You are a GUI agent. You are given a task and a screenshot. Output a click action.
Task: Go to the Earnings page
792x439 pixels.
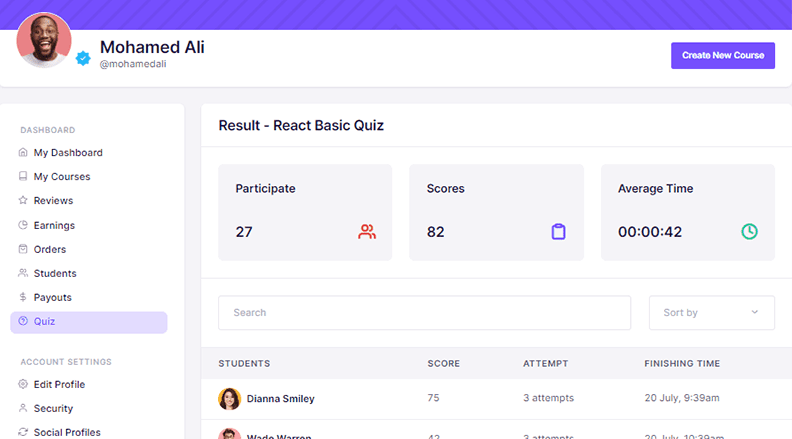(x=54, y=225)
